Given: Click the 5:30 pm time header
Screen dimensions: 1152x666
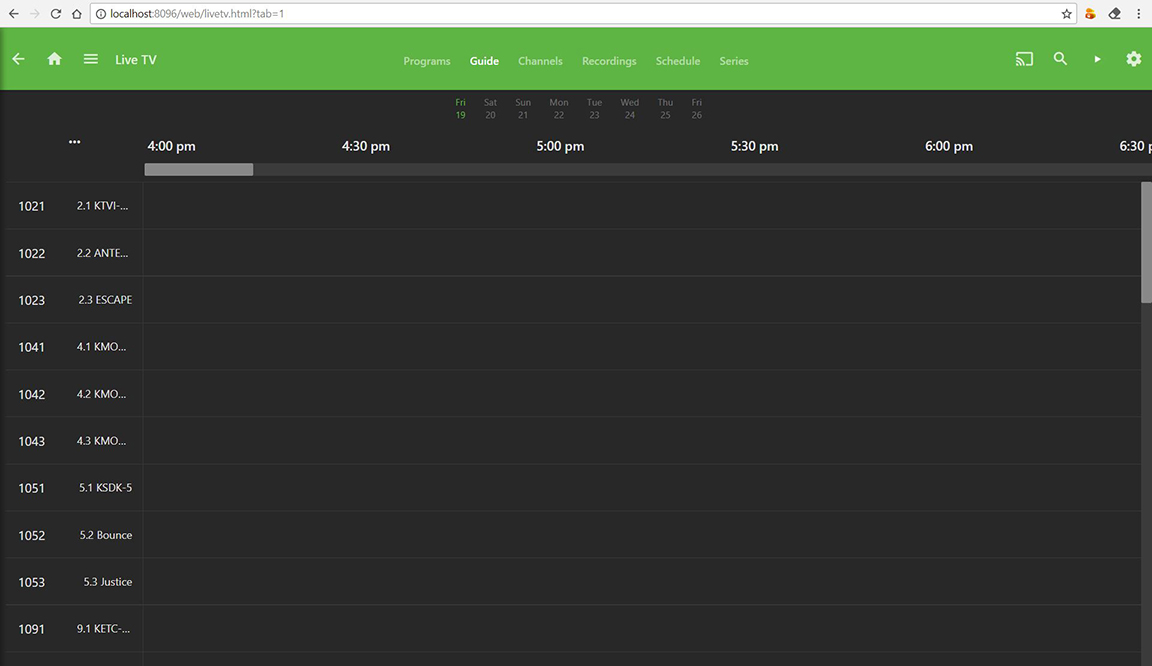Looking at the screenshot, I should (755, 146).
